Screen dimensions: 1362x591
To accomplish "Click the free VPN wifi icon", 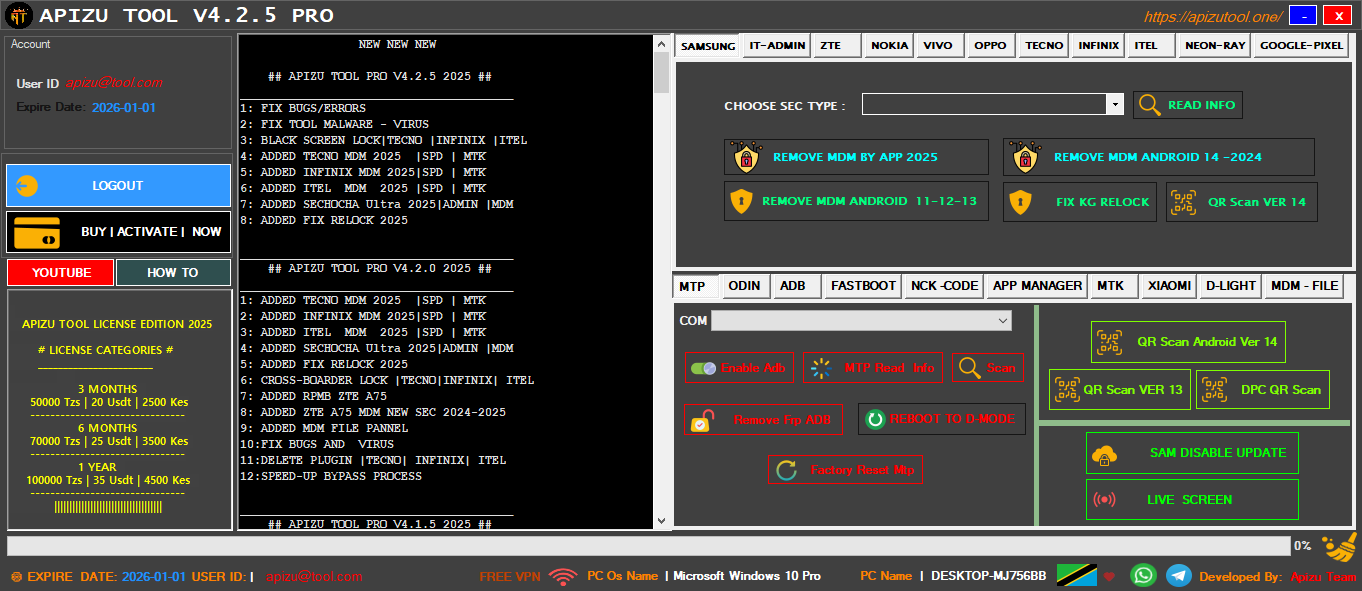I will [563, 576].
